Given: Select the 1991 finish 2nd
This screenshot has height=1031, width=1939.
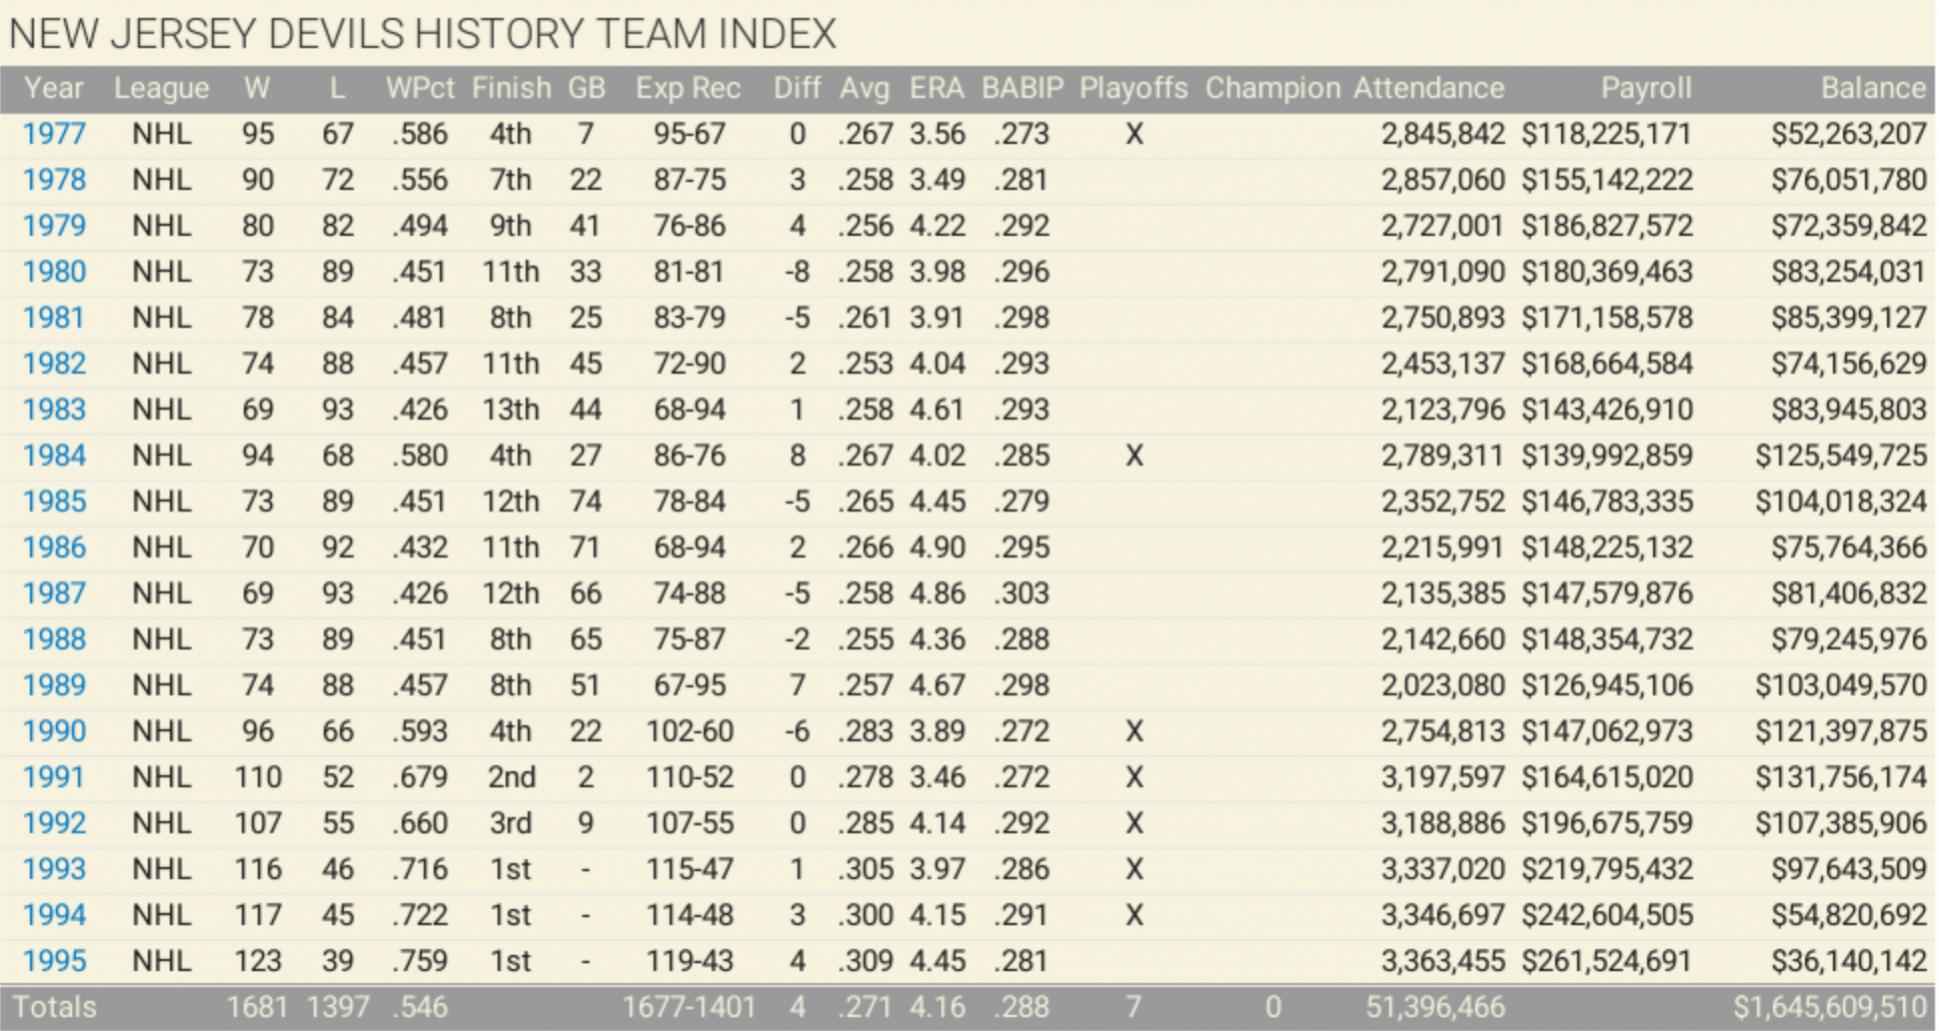Looking at the screenshot, I should [511, 778].
